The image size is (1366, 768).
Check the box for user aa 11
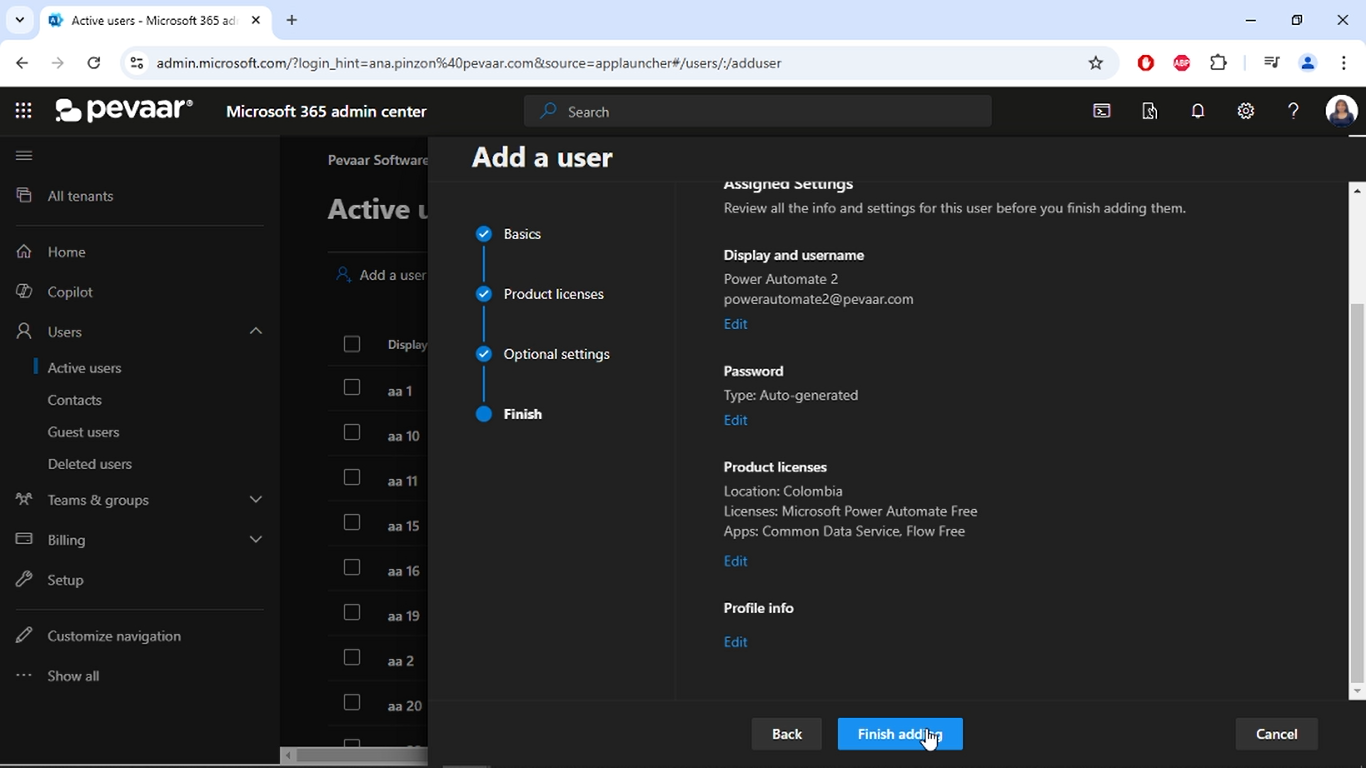(352, 477)
